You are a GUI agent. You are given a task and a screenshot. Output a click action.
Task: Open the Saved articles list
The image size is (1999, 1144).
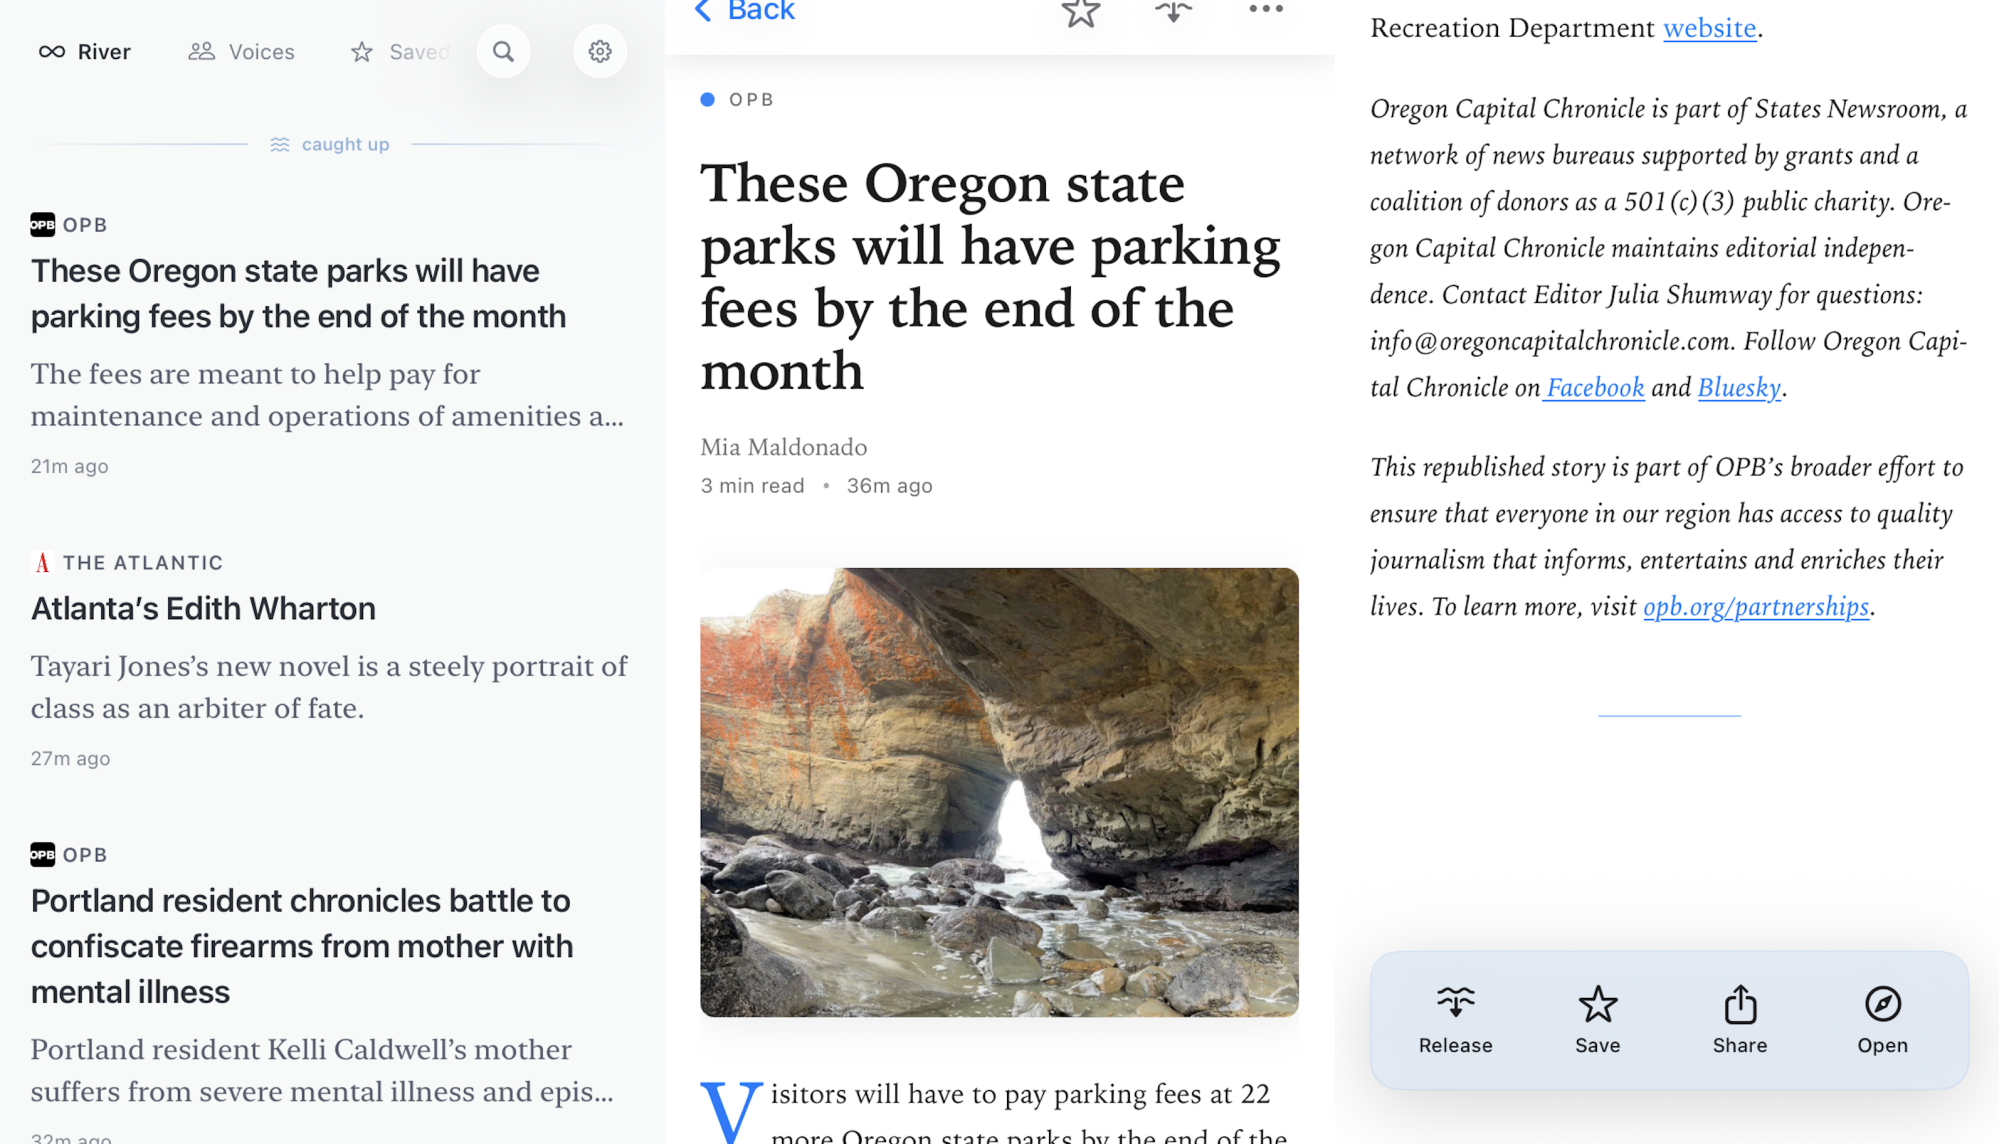pyautogui.click(x=400, y=51)
